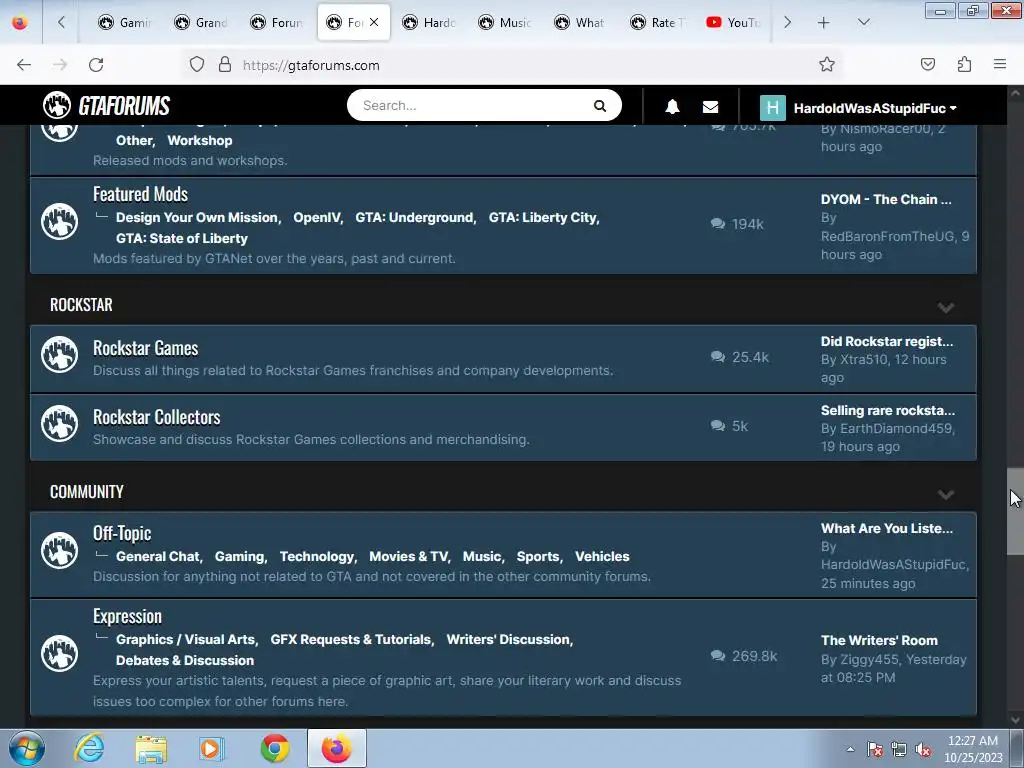Click the tracking protection shield icon
The height and width of the screenshot is (768, 1024).
tap(197, 64)
